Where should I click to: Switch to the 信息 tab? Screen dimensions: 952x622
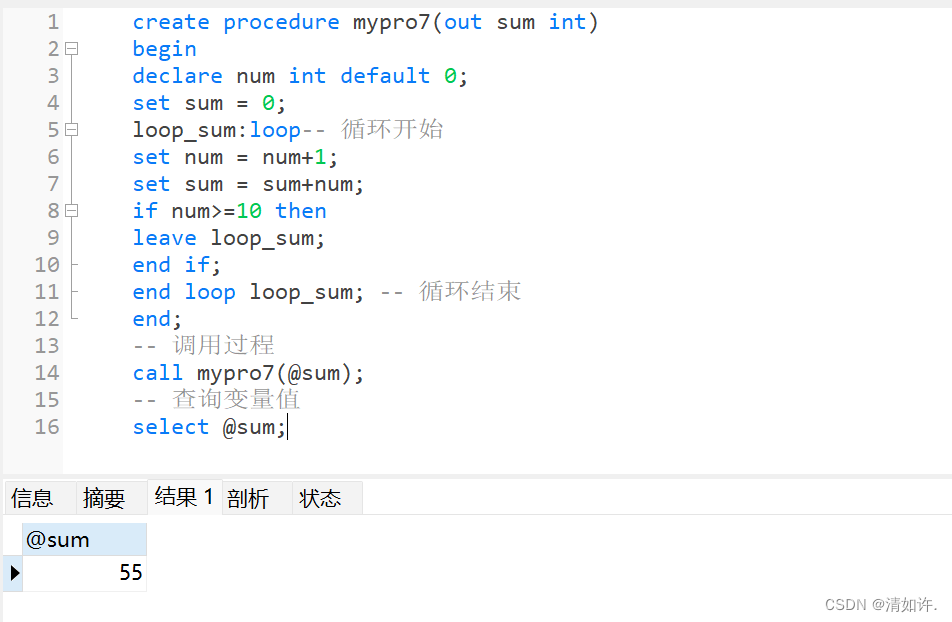(x=31, y=497)
